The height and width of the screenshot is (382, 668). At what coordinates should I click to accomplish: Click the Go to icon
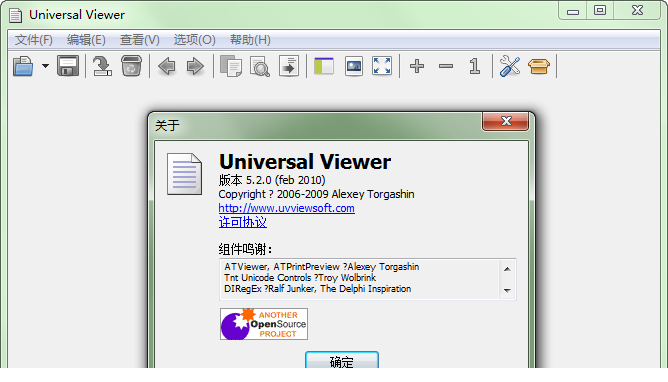(289, 66)
